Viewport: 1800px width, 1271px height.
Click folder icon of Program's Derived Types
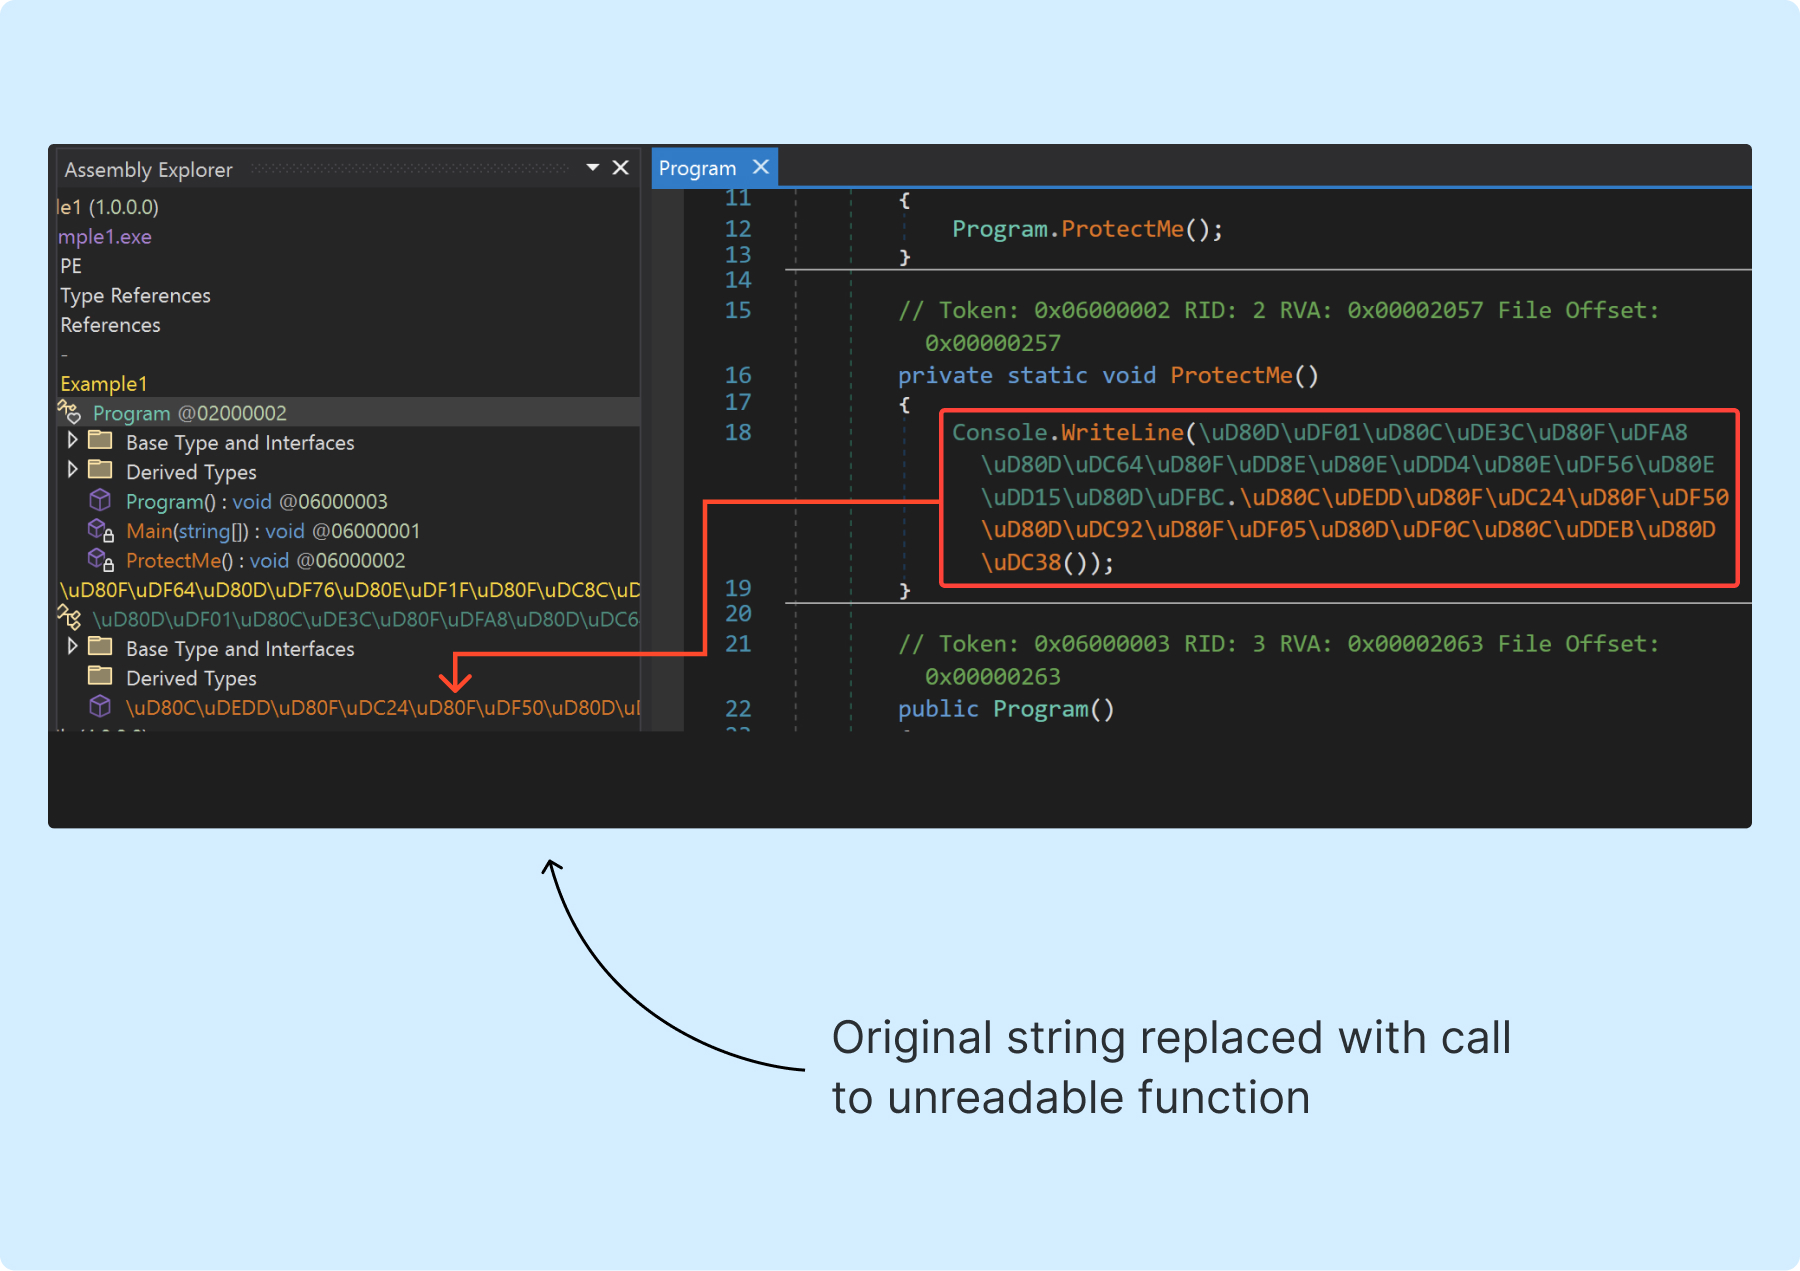[x=100, y=470]
